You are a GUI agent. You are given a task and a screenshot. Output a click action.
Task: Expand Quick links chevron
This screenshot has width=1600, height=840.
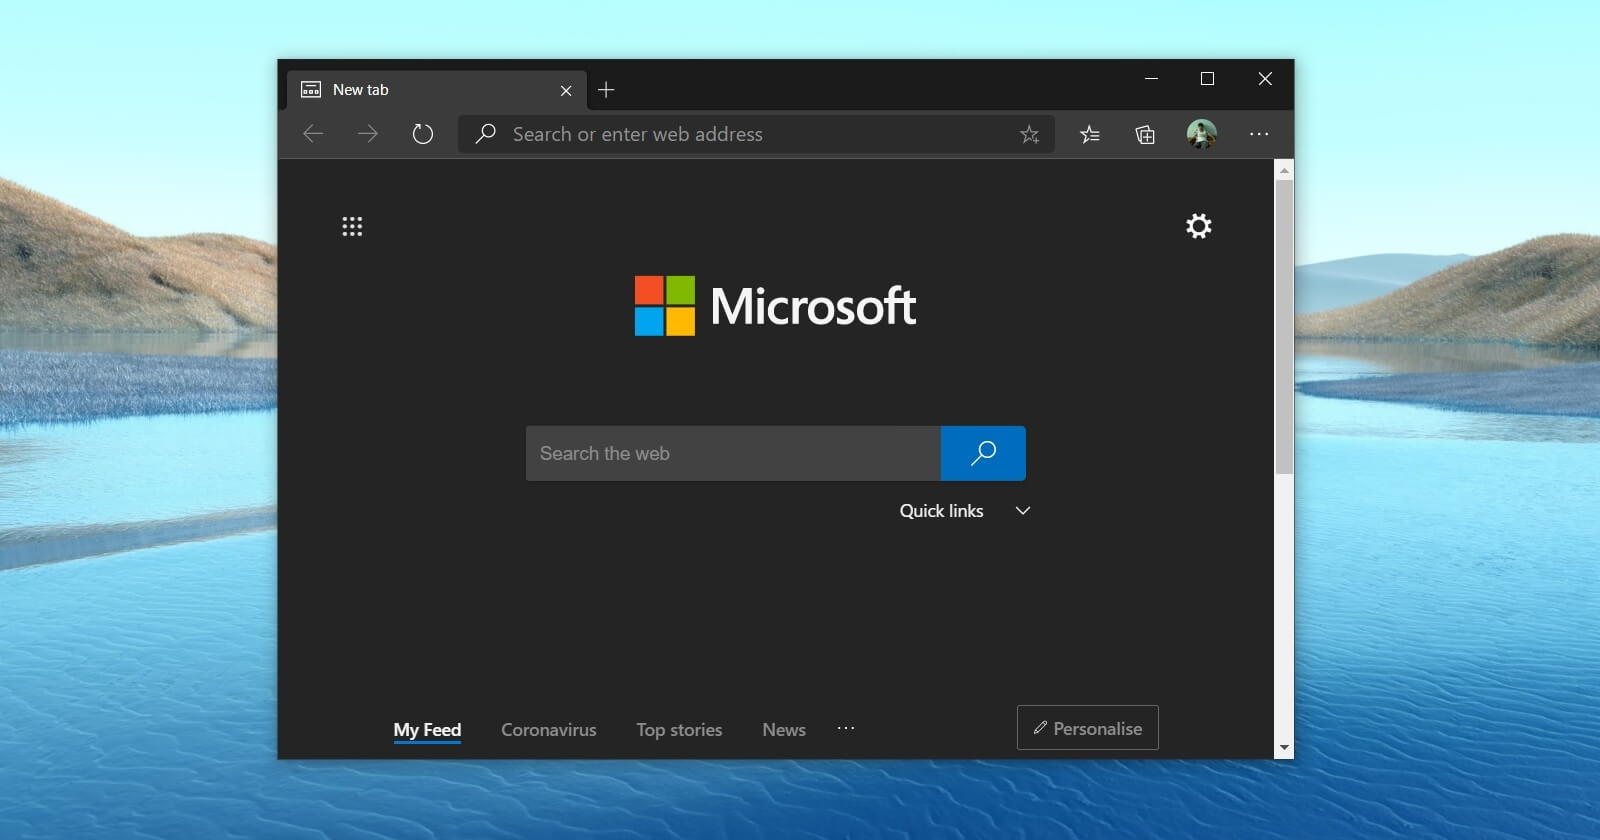(1022, 510)
